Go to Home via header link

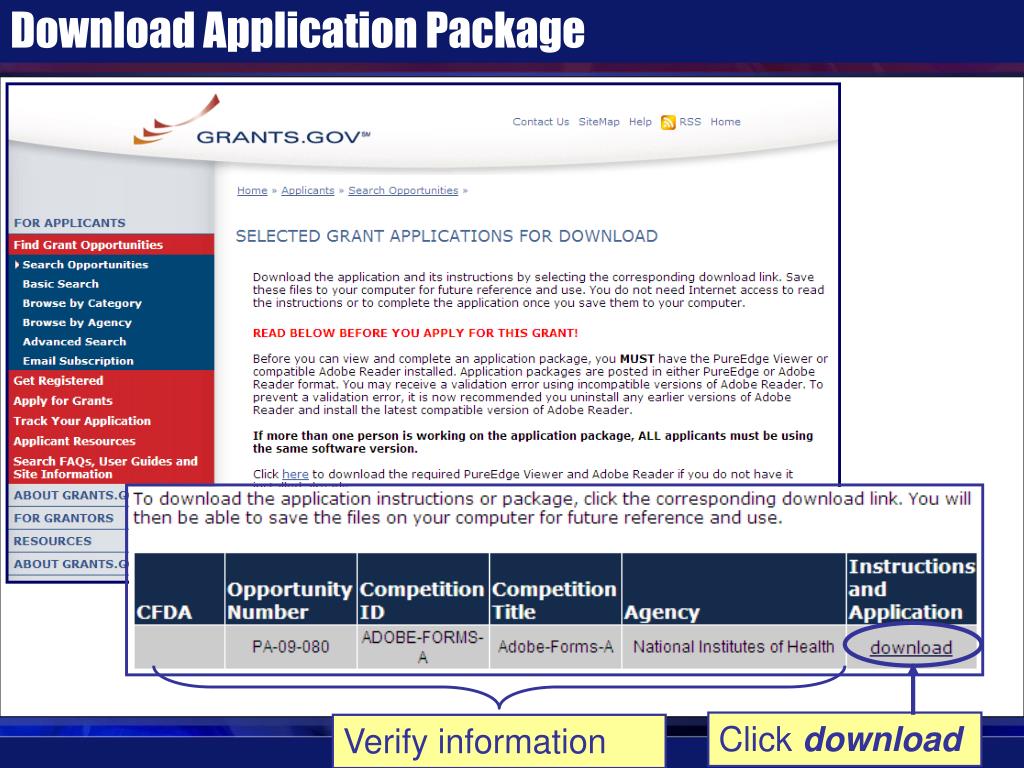click(725, 121)
